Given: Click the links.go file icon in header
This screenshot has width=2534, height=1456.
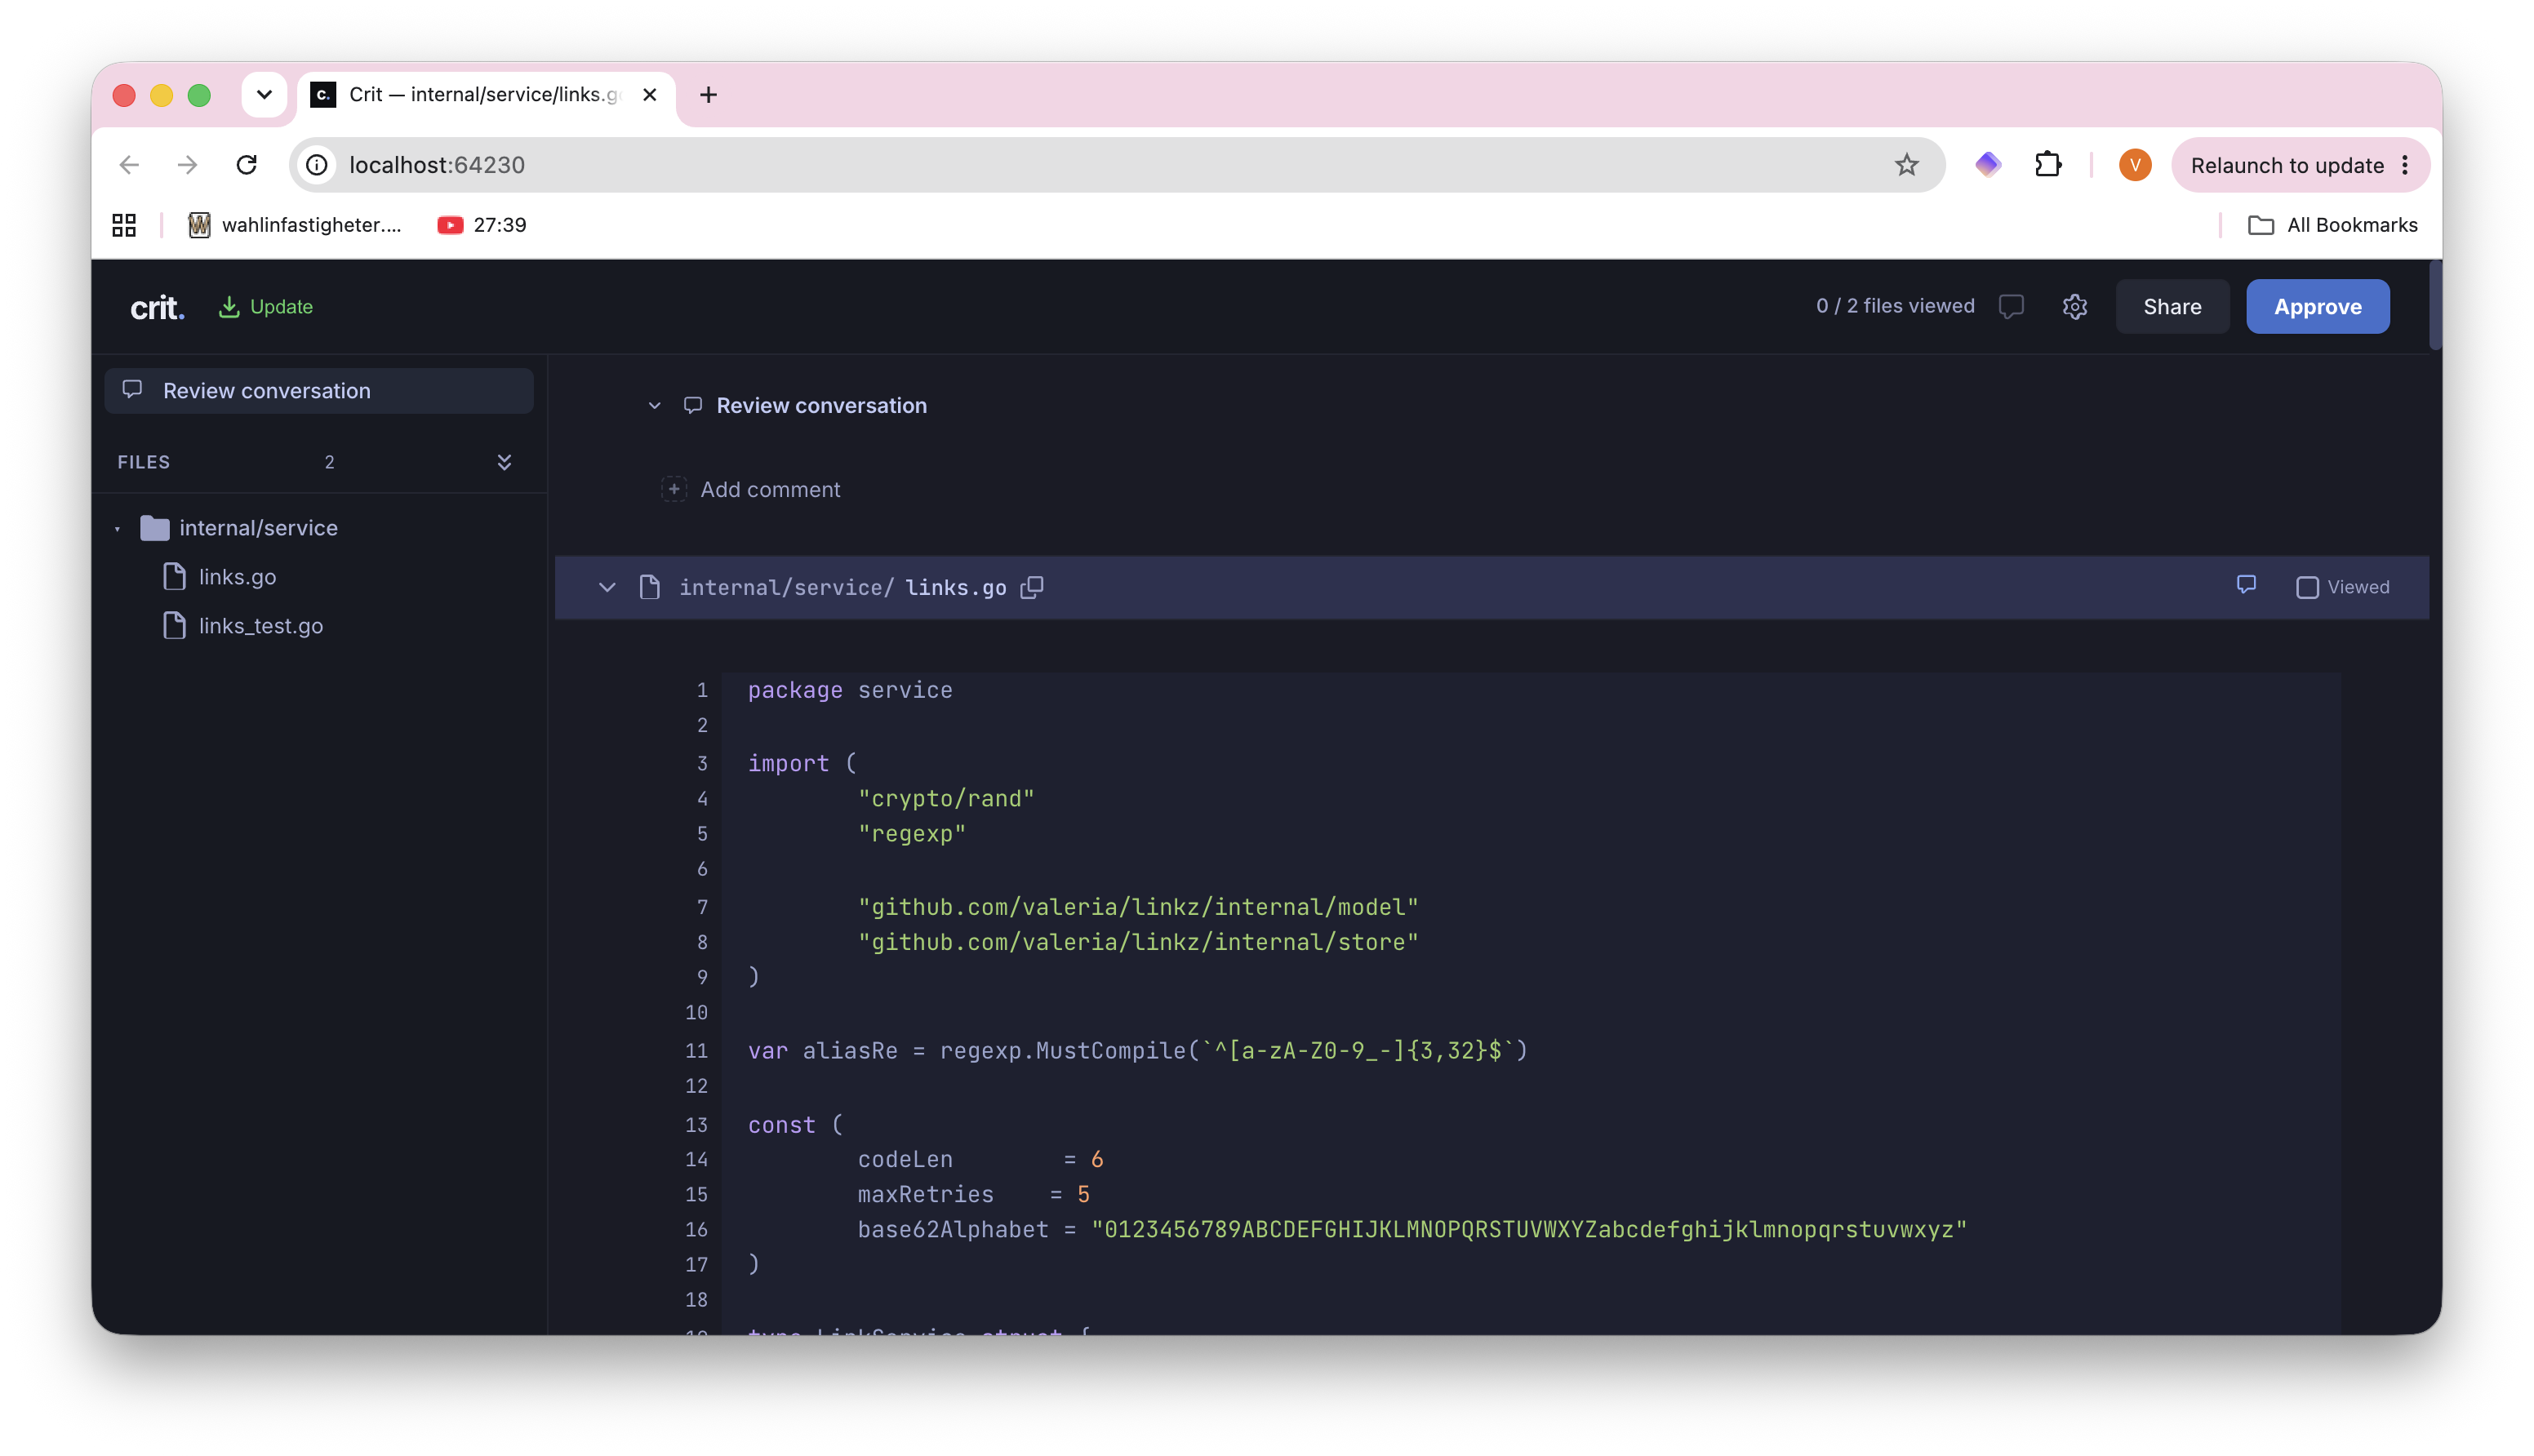Looking at the screenshot, I should (650, 587).
